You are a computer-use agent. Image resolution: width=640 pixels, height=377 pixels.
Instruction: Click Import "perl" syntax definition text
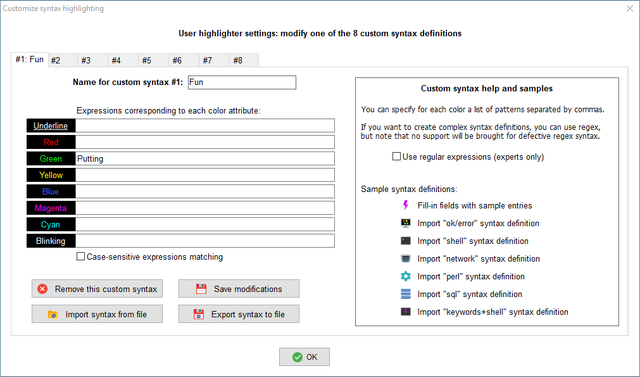pyautogui.click(x=471, y=277)
